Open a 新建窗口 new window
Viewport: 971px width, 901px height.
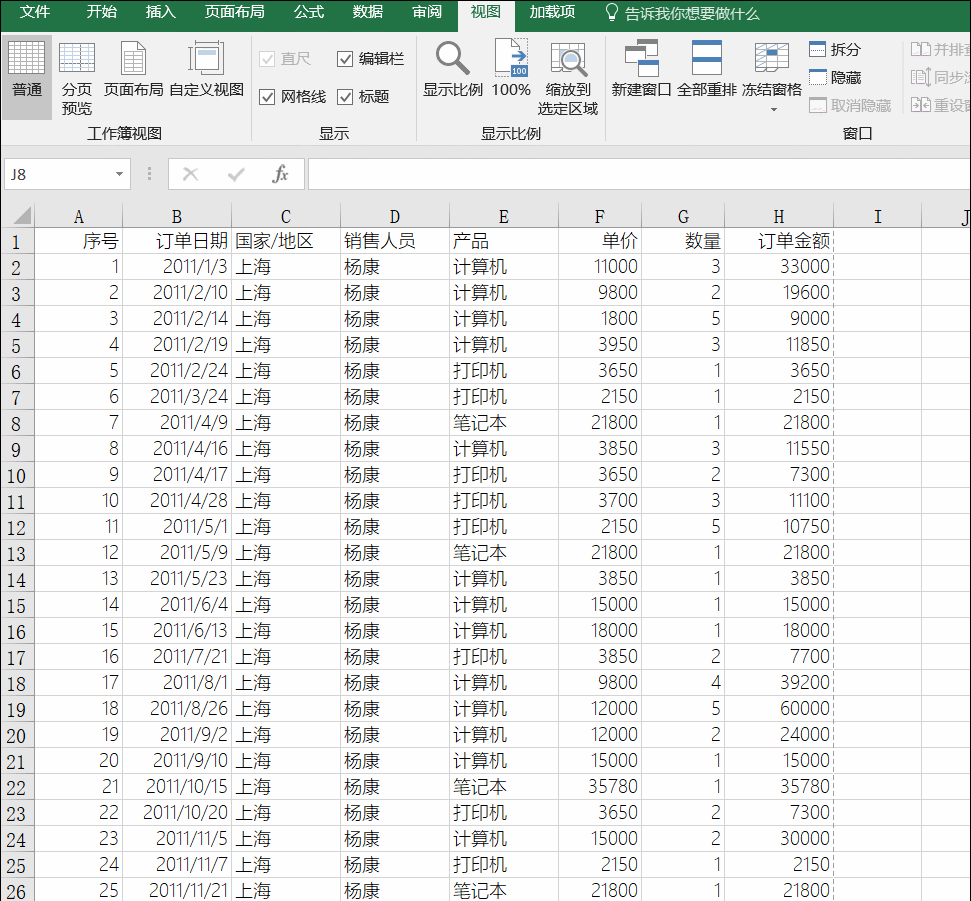click(641, 69)
